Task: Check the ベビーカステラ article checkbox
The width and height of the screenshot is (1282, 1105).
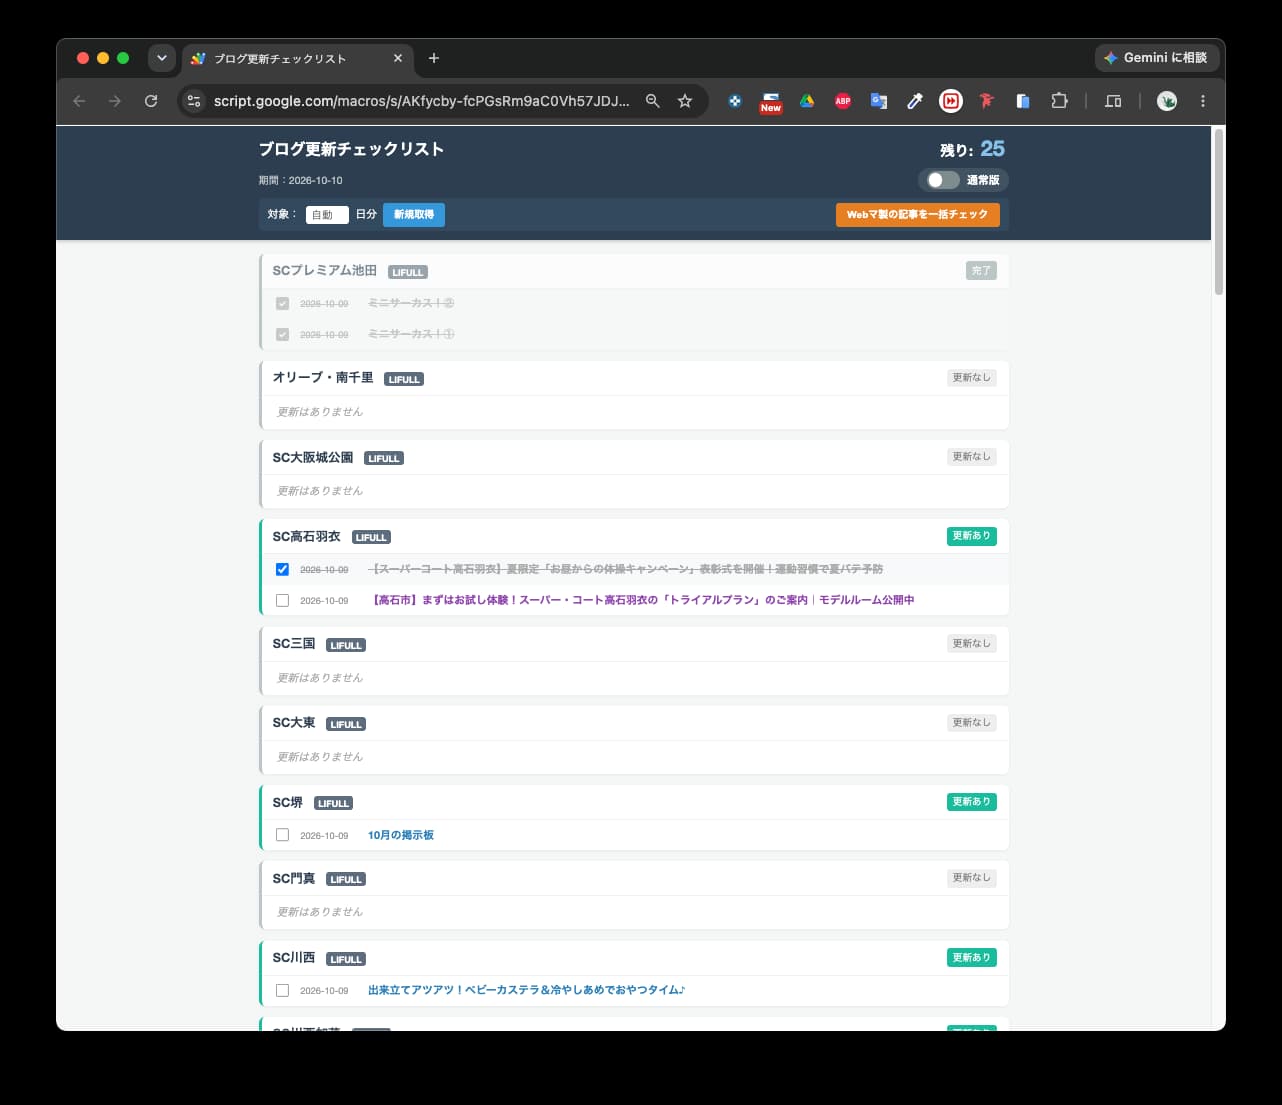Action: click(282, 990)
